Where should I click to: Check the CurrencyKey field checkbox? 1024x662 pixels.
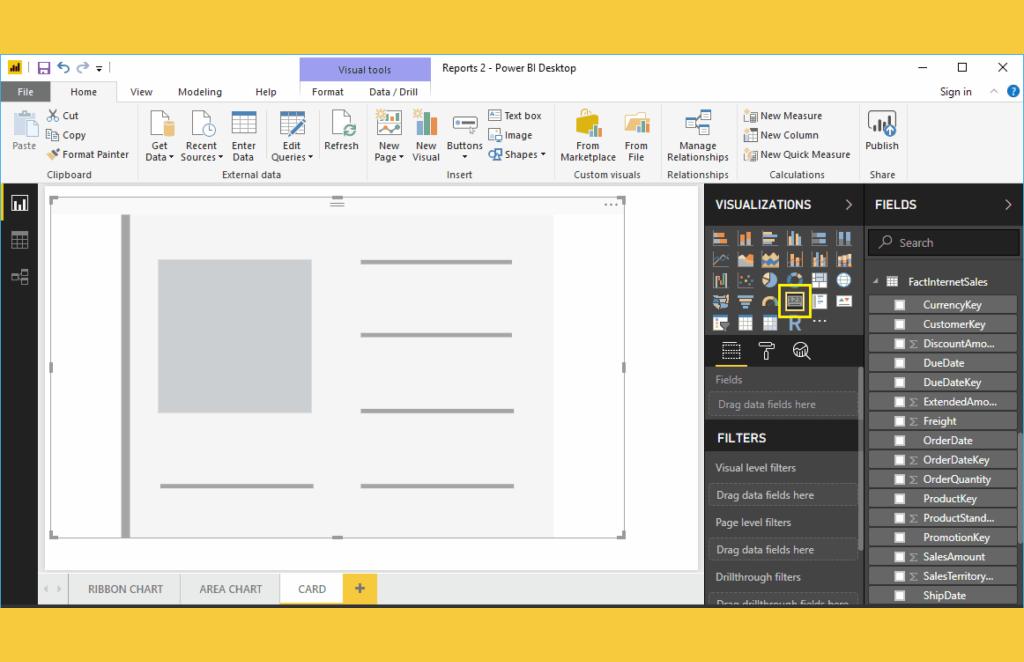[x=899, y=305]
